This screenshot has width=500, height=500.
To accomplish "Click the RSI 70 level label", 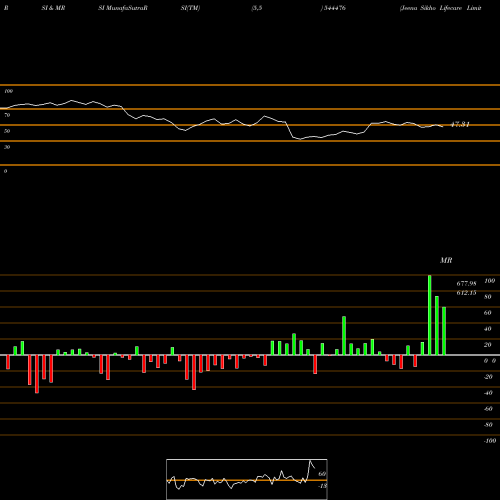I will coord(7,115).
